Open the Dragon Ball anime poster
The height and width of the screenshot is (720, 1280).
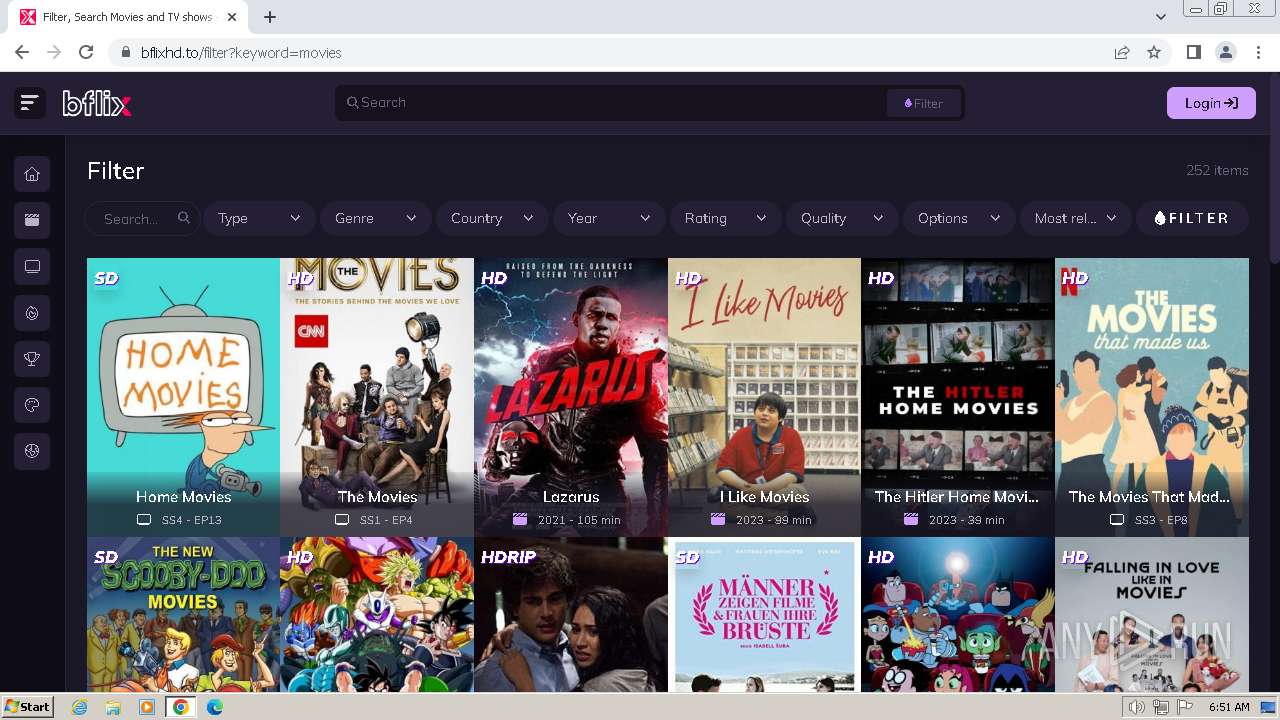pos(377,614)
